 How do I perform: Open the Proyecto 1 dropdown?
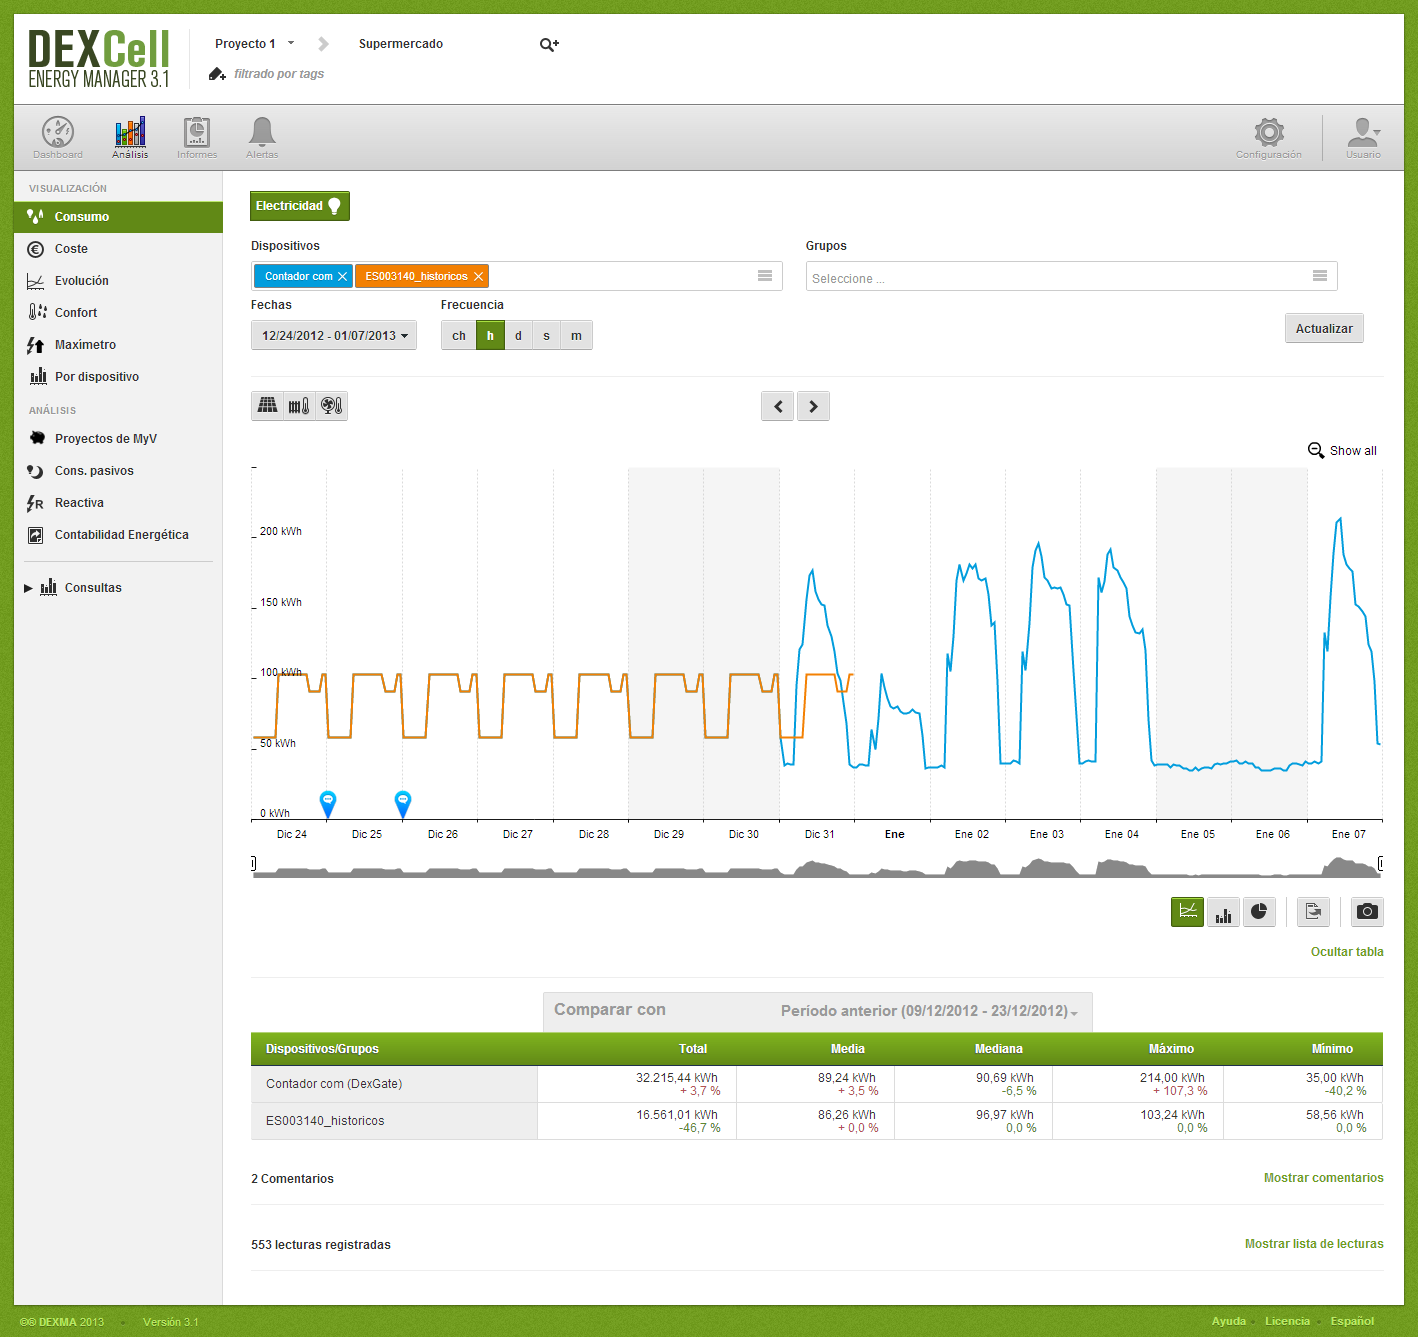point(254,44)
